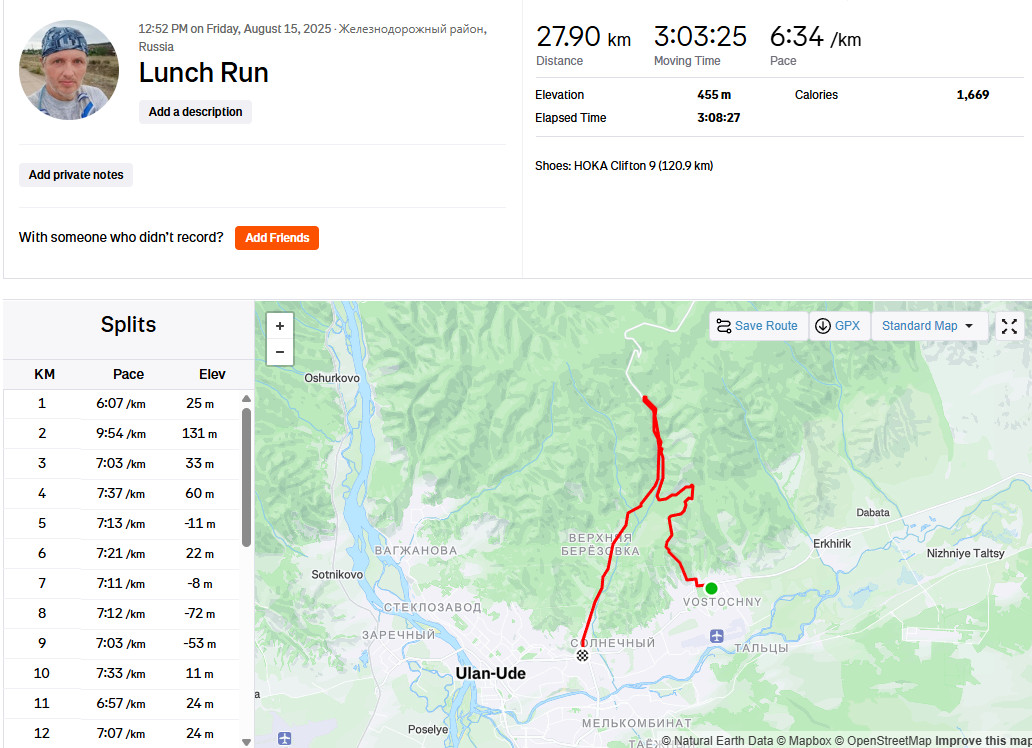Zoom out on the map
Screen dimensions: 1032x748
[280, 352]
